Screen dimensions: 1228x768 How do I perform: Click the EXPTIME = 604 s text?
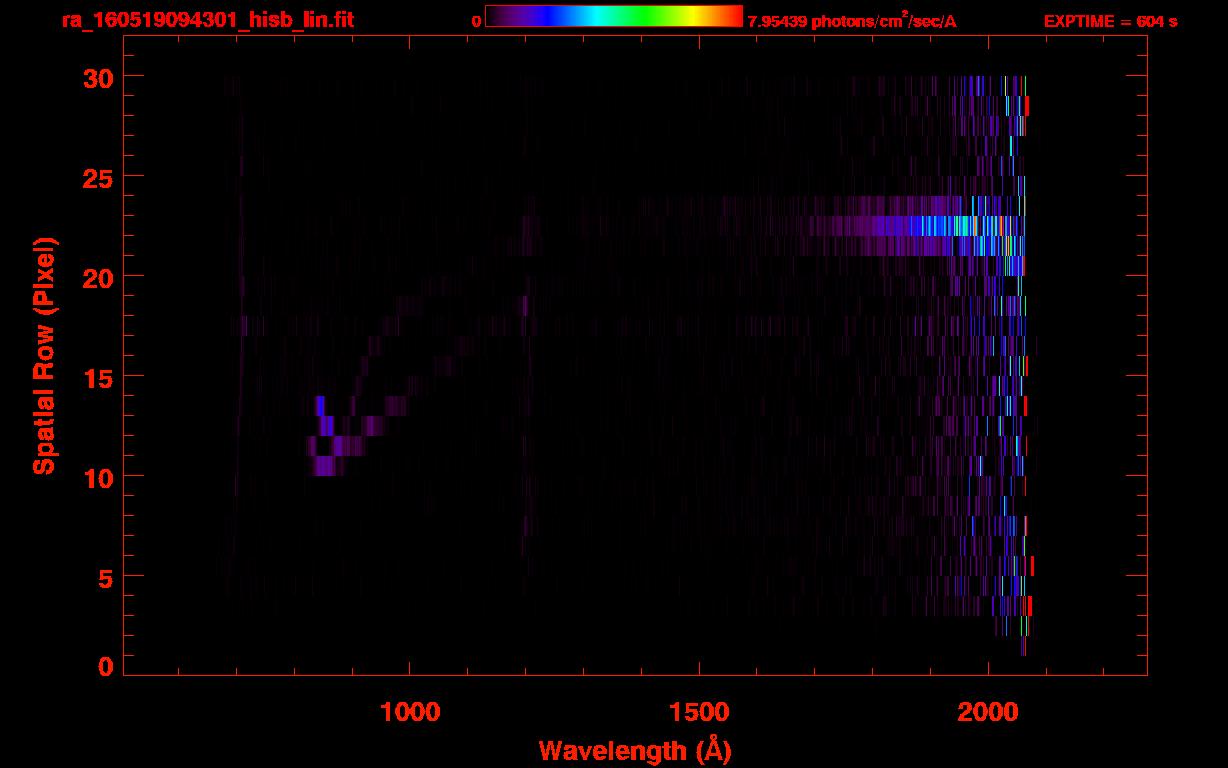click(1110, 21)
